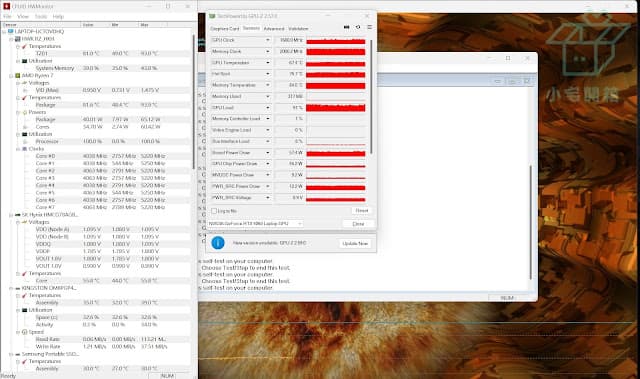Viewport: 640px width, 379px height.
Task: Click the Clocks icon under AMD Ryzen 7
Action: tap(24, 149)
